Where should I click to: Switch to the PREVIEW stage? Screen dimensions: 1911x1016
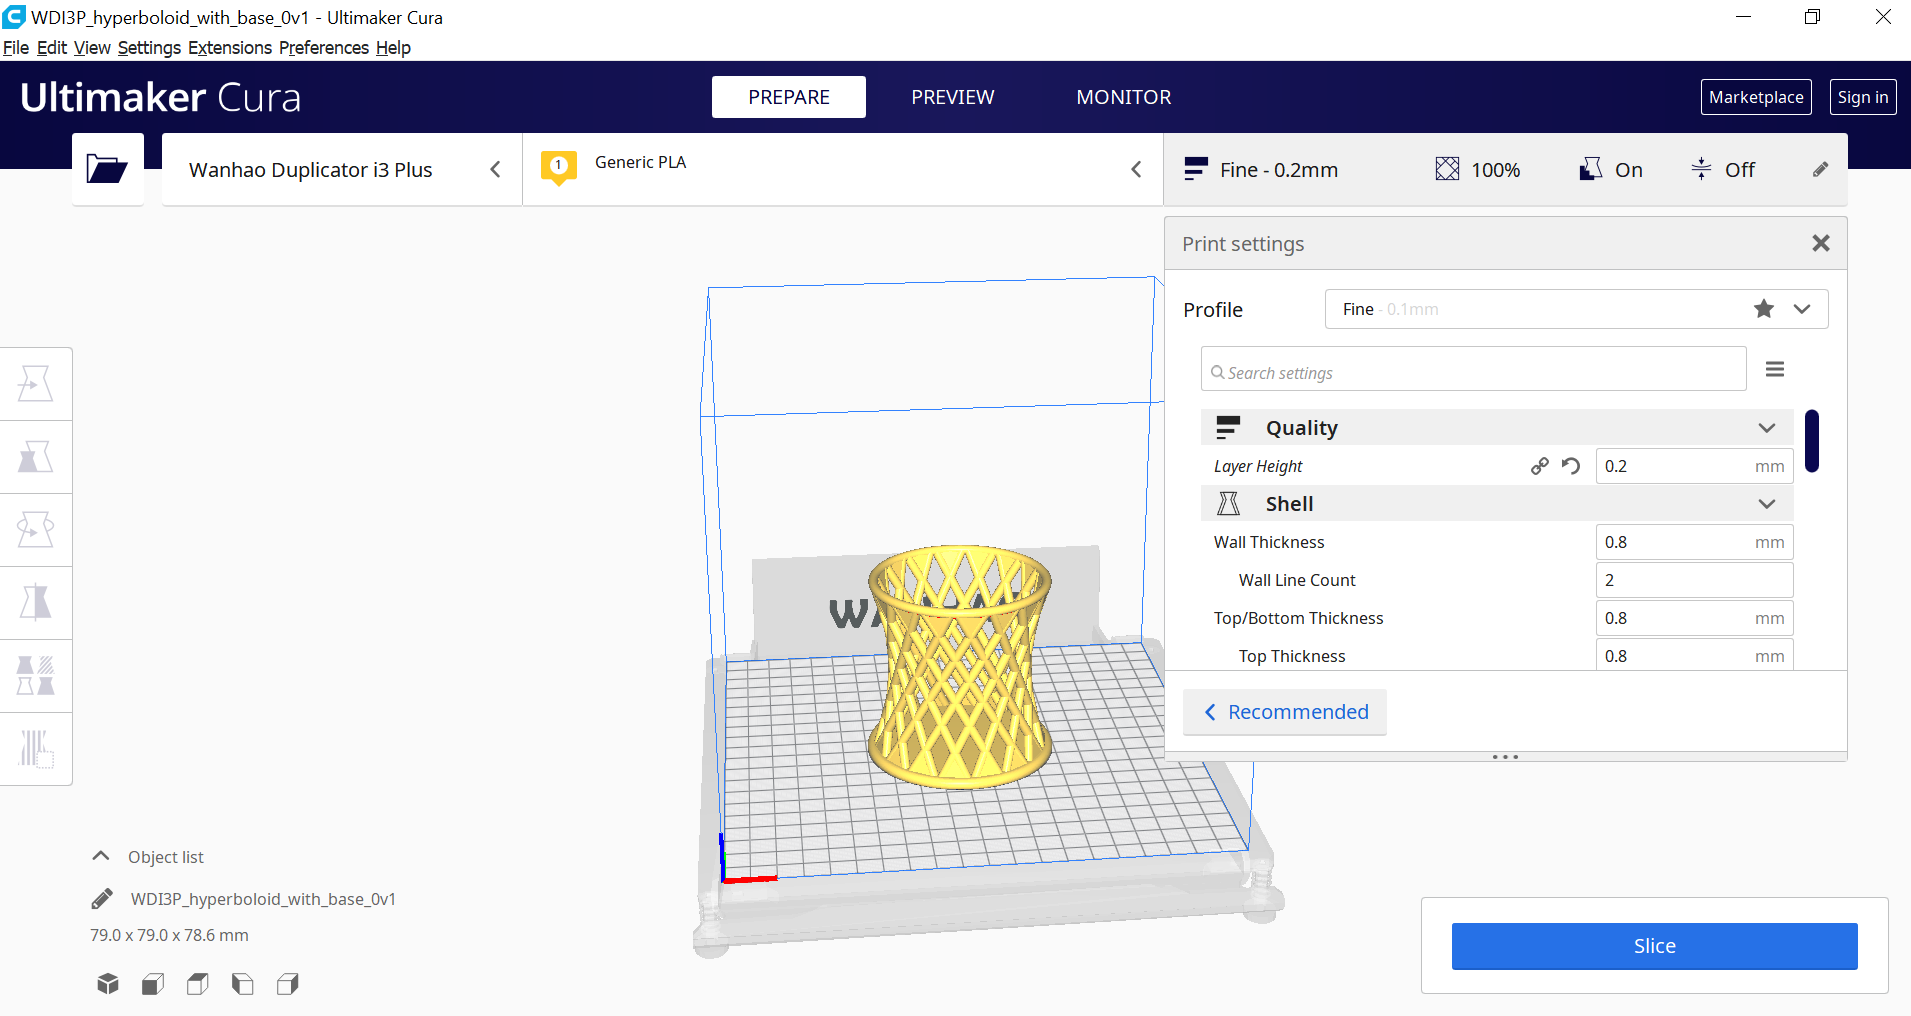(953, 97)
